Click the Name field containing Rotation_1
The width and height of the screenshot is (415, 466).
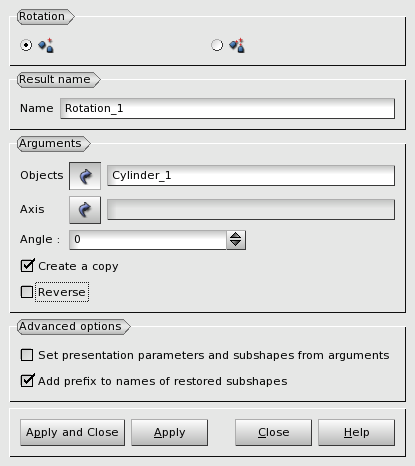coord(228,108)
